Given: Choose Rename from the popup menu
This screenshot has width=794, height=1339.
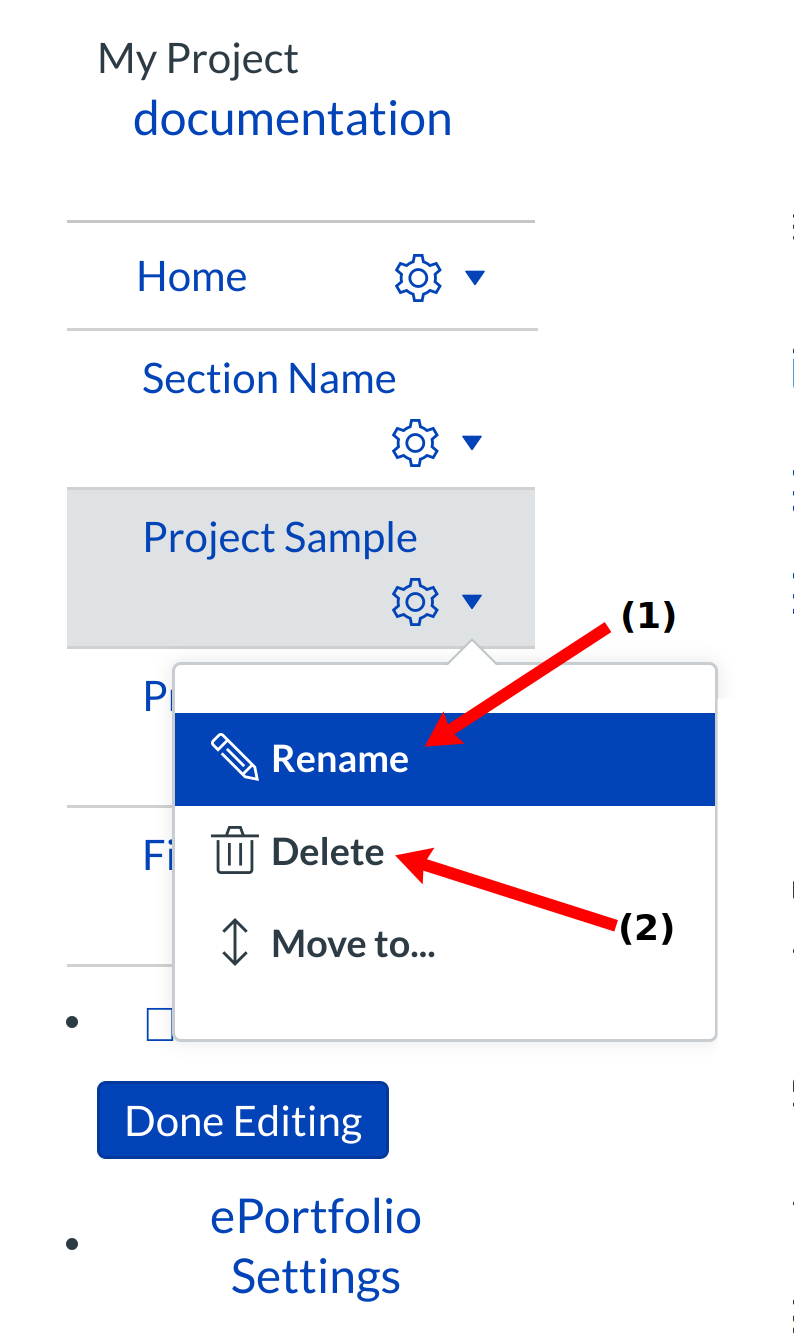Looking at the screenshot, I should pyautogui.click(x=340, y=759).
